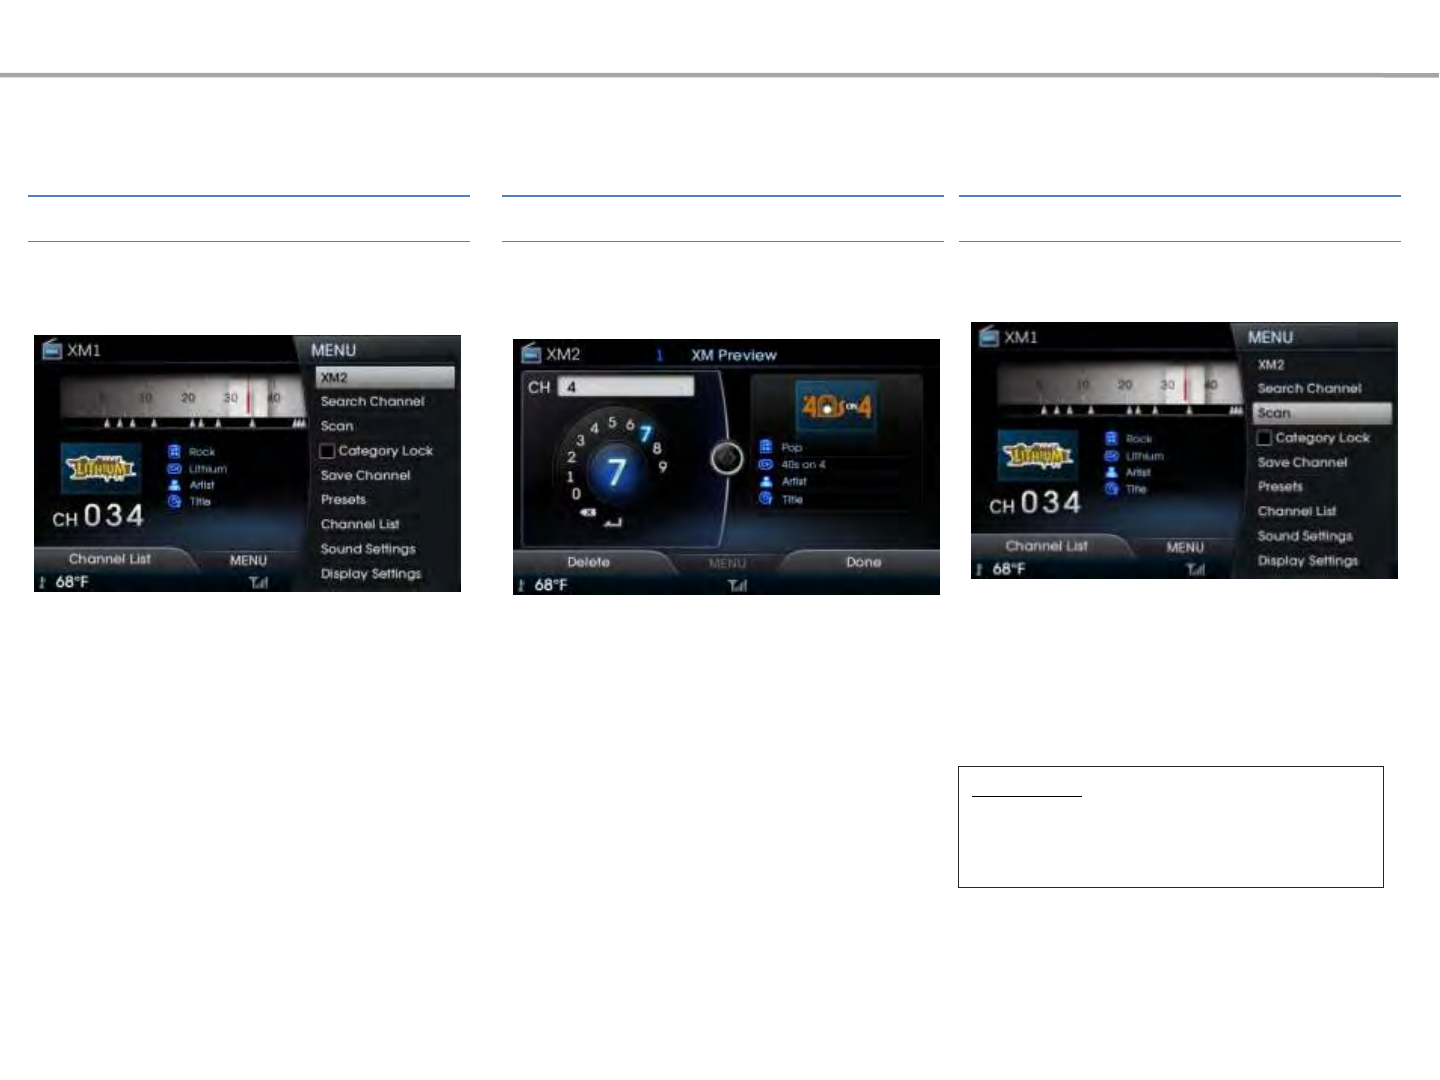Click the thermometer icon beside 68°F on the left screen

coord(43,582)
